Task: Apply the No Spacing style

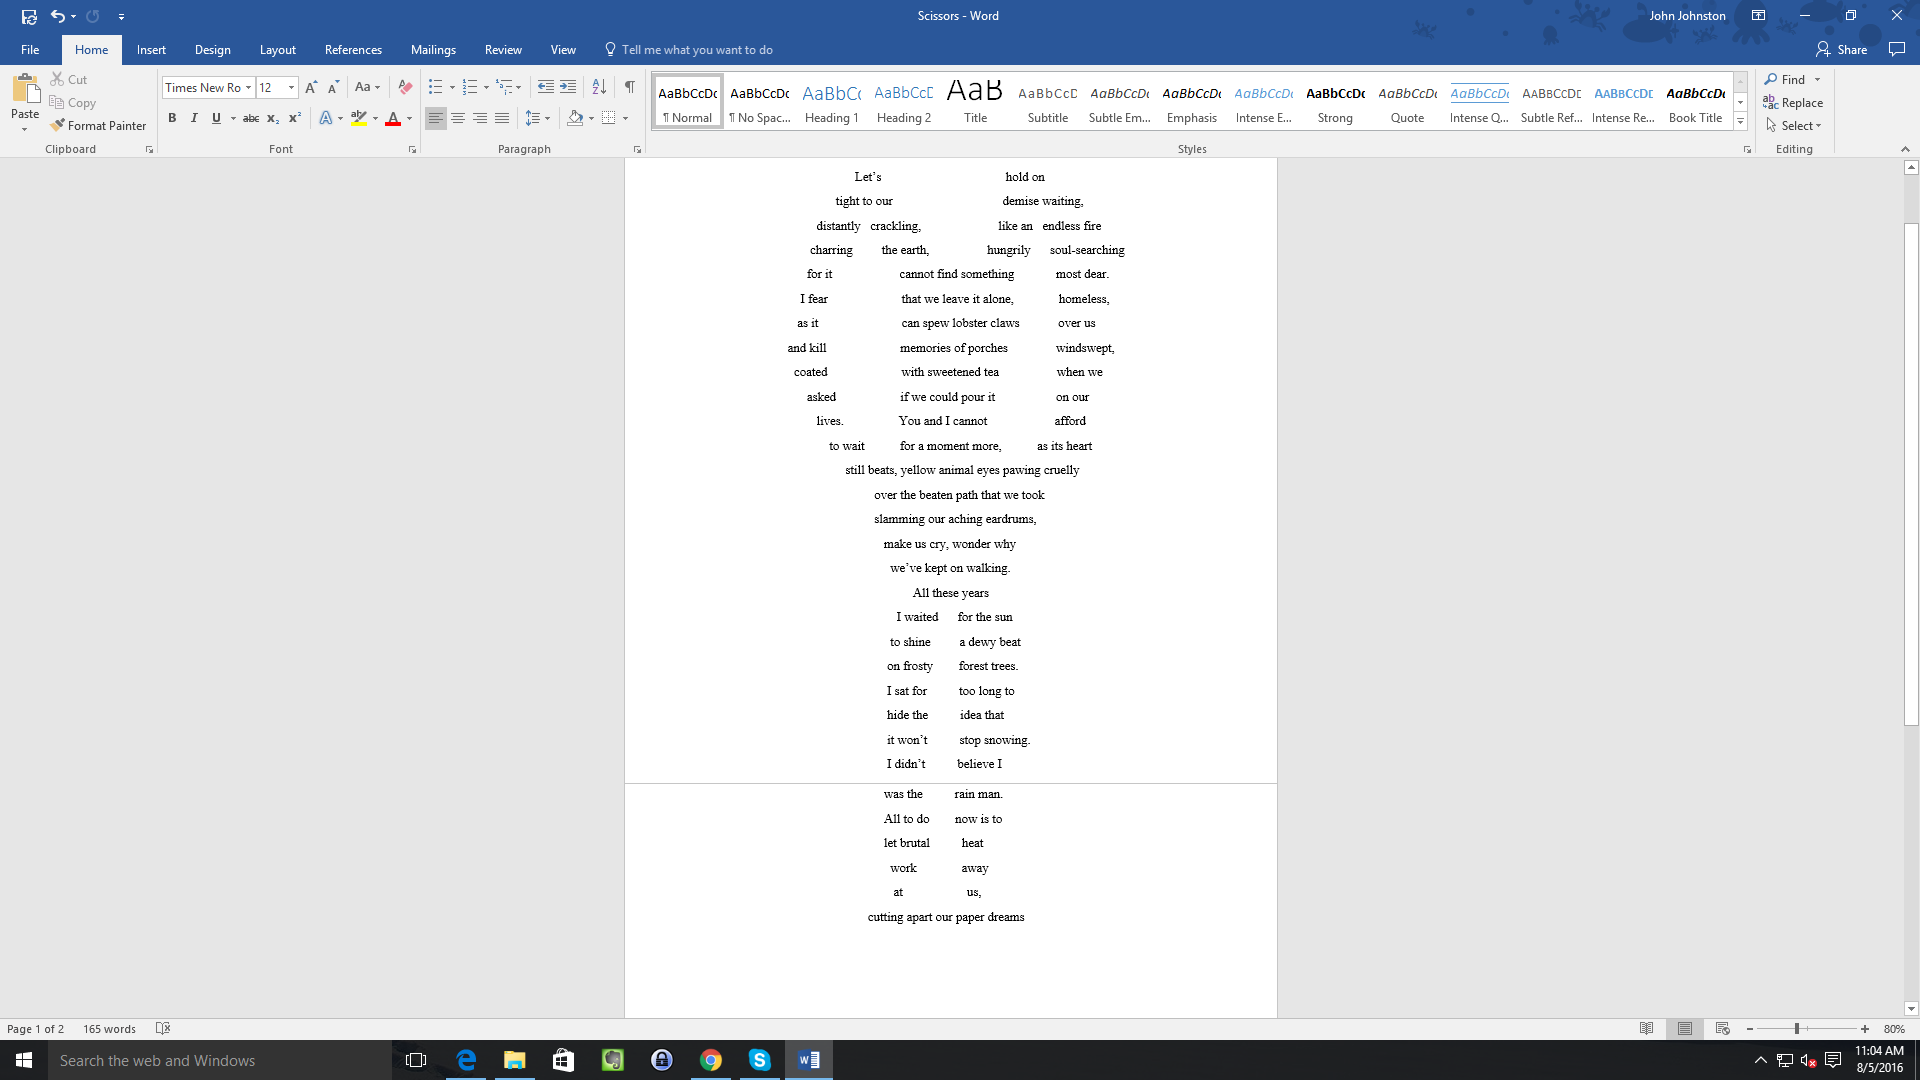Action: tap(760, 101)
